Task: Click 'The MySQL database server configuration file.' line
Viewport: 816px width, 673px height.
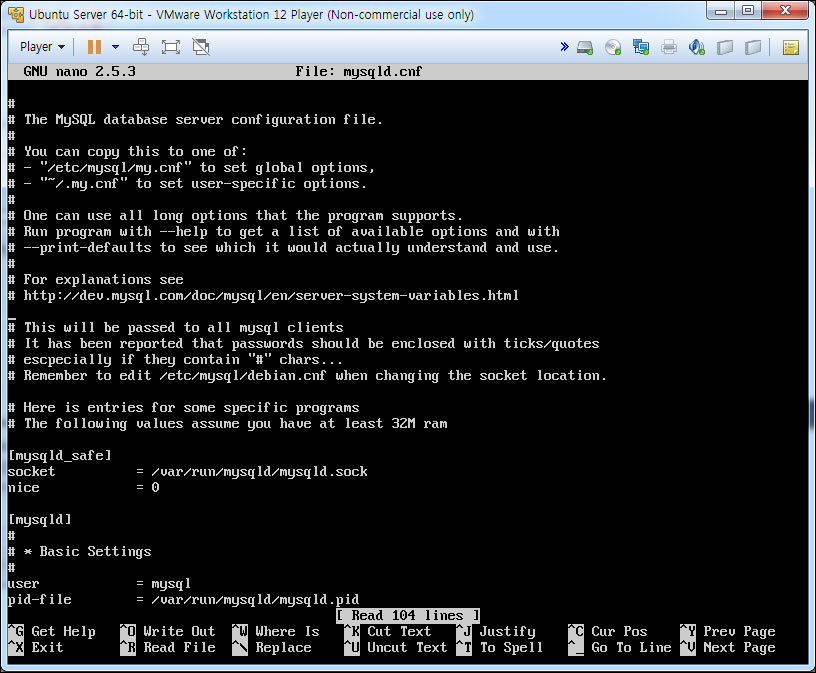Action: pyautogui.click(x=195, y=120)
